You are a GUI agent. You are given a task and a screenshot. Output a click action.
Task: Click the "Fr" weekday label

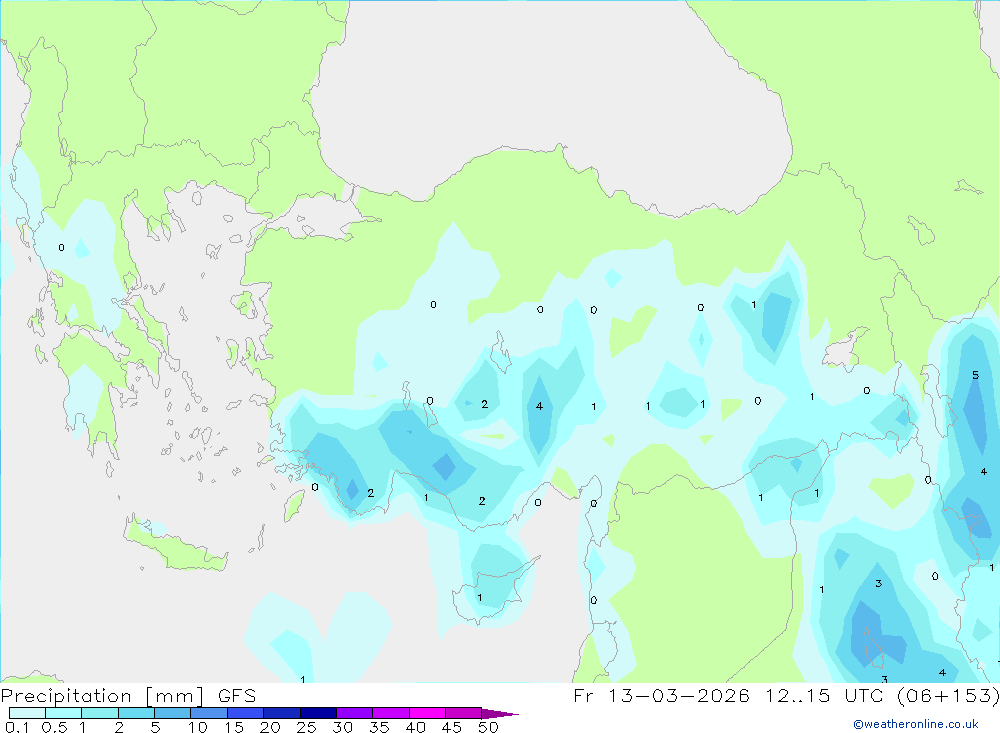coord(583,695)
